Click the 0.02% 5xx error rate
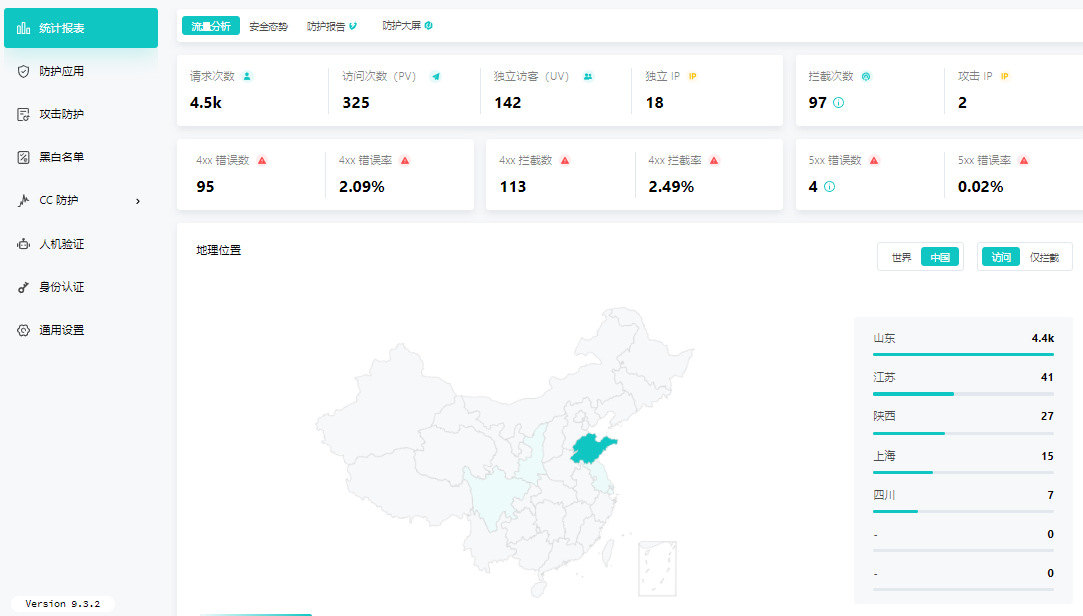Screen dimensions: 1083x616 click(x=981, y=187)
